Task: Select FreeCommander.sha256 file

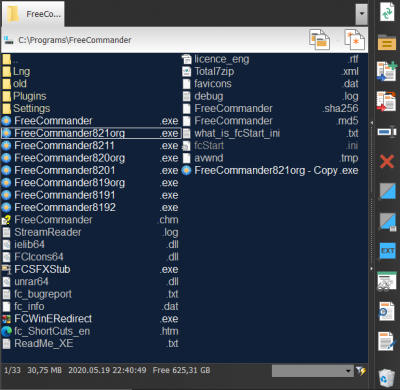Action: tap(271, 109)
